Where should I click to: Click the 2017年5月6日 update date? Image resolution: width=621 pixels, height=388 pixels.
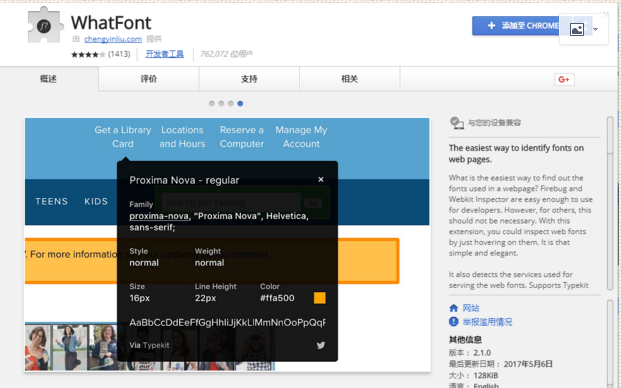[x=528, y=364]
